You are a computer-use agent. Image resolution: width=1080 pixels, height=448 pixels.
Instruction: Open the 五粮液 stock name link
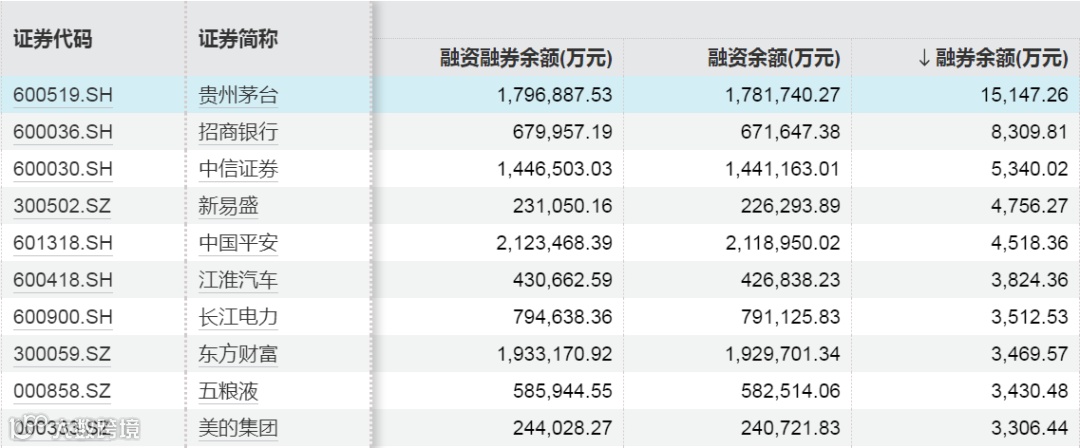229,391
